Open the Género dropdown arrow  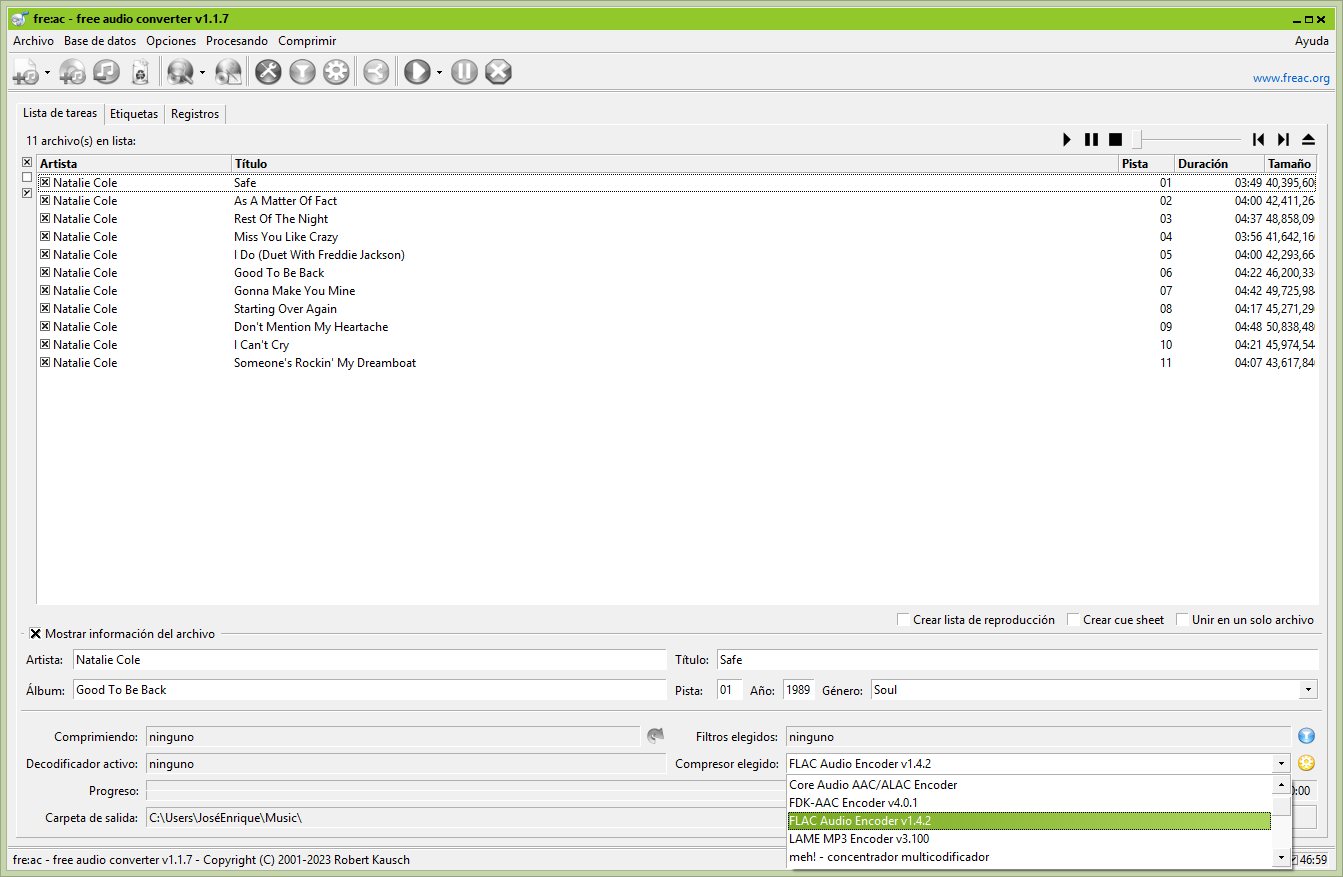[x=1308, y=690]
